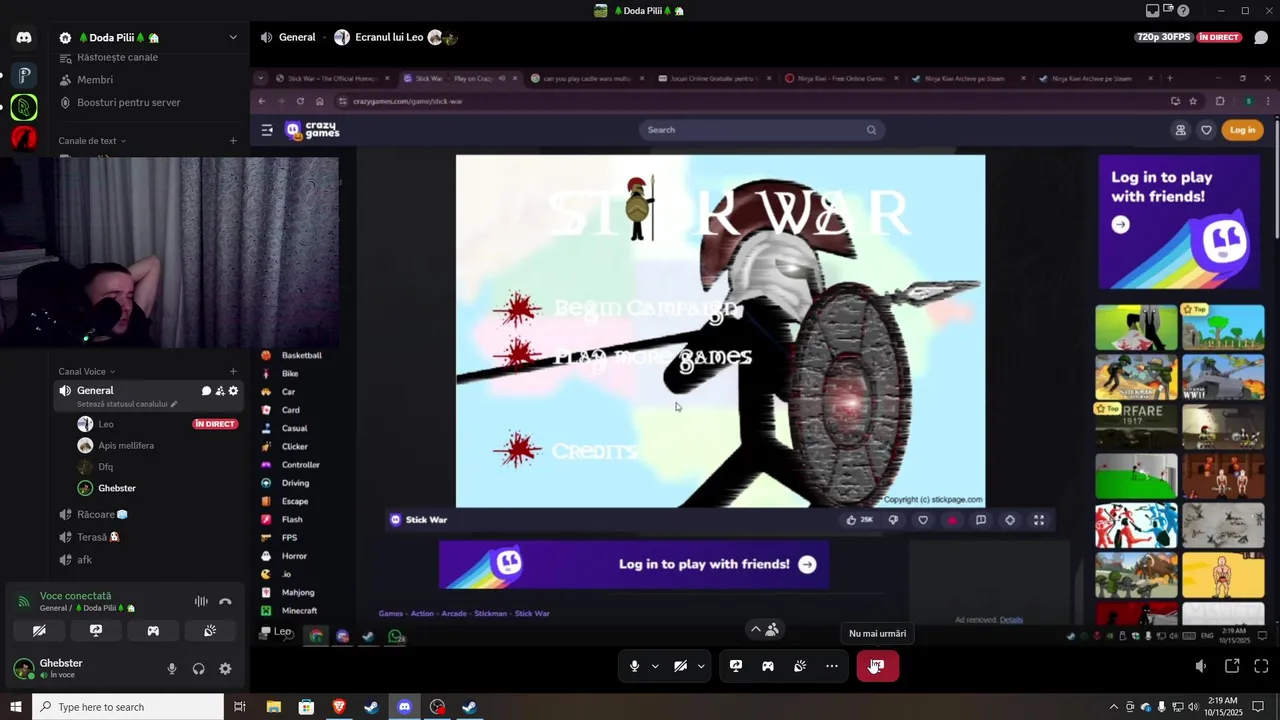Viewport: 1280px width, 720px height.
Task: Toggle microphone mute in call toolbar
Action: pyautogui.click(x=634, y=666)
